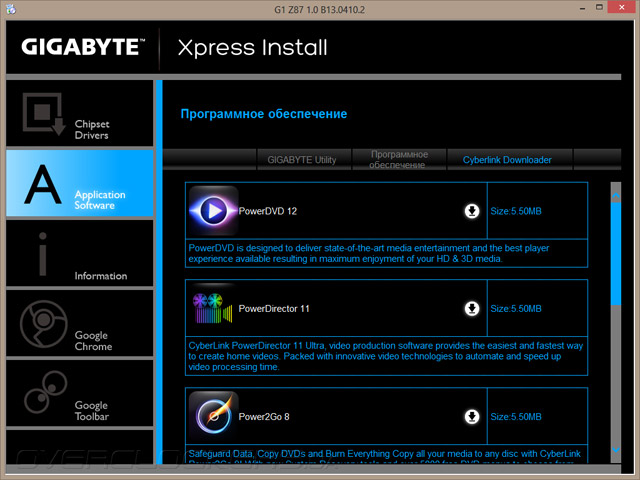640x480 pixels.
Task: Open the Chipset Drivers section
Action: coord(80,113)
